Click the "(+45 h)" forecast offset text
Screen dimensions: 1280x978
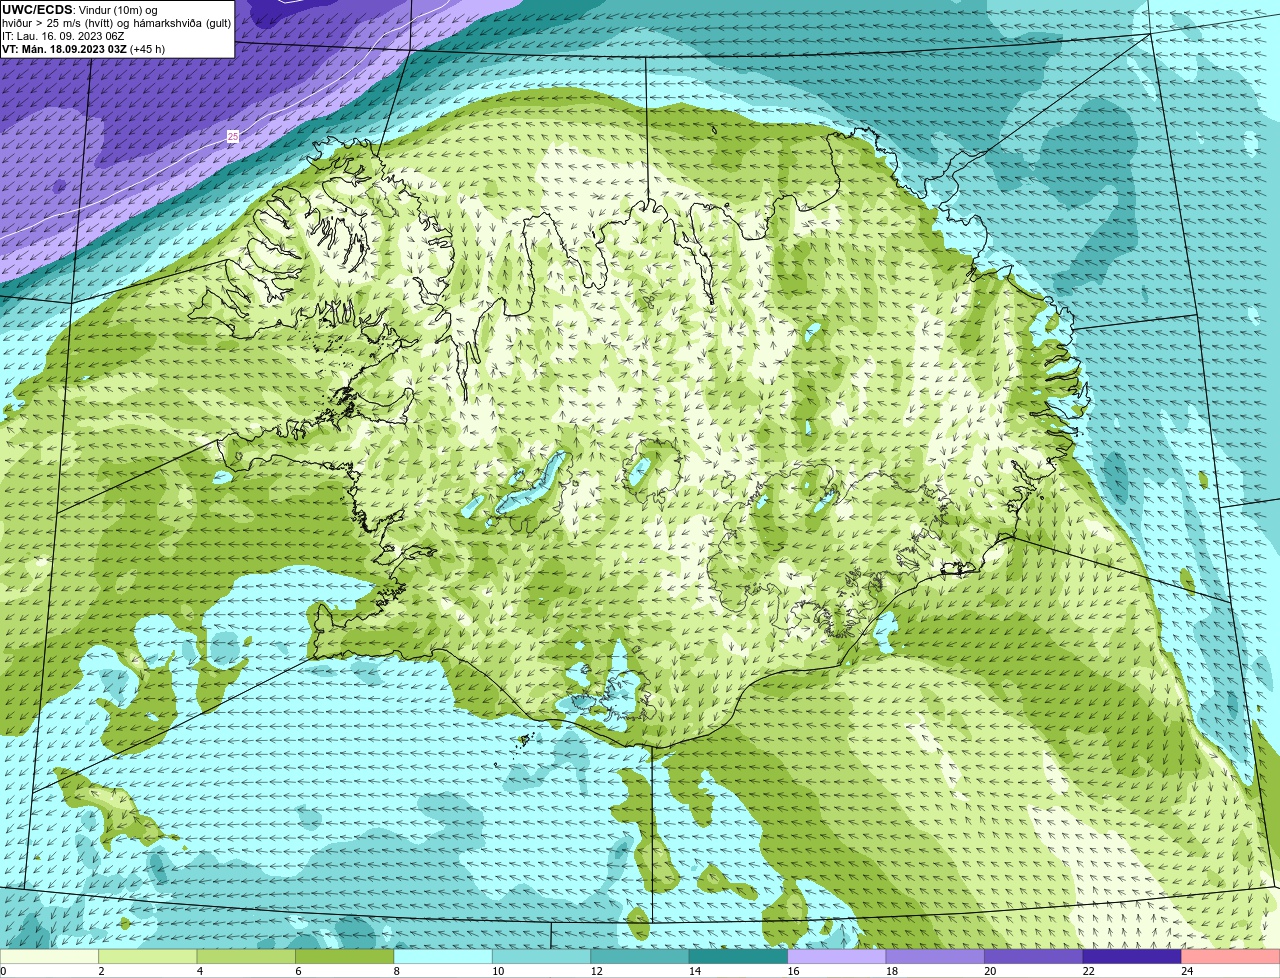(147, 49)
